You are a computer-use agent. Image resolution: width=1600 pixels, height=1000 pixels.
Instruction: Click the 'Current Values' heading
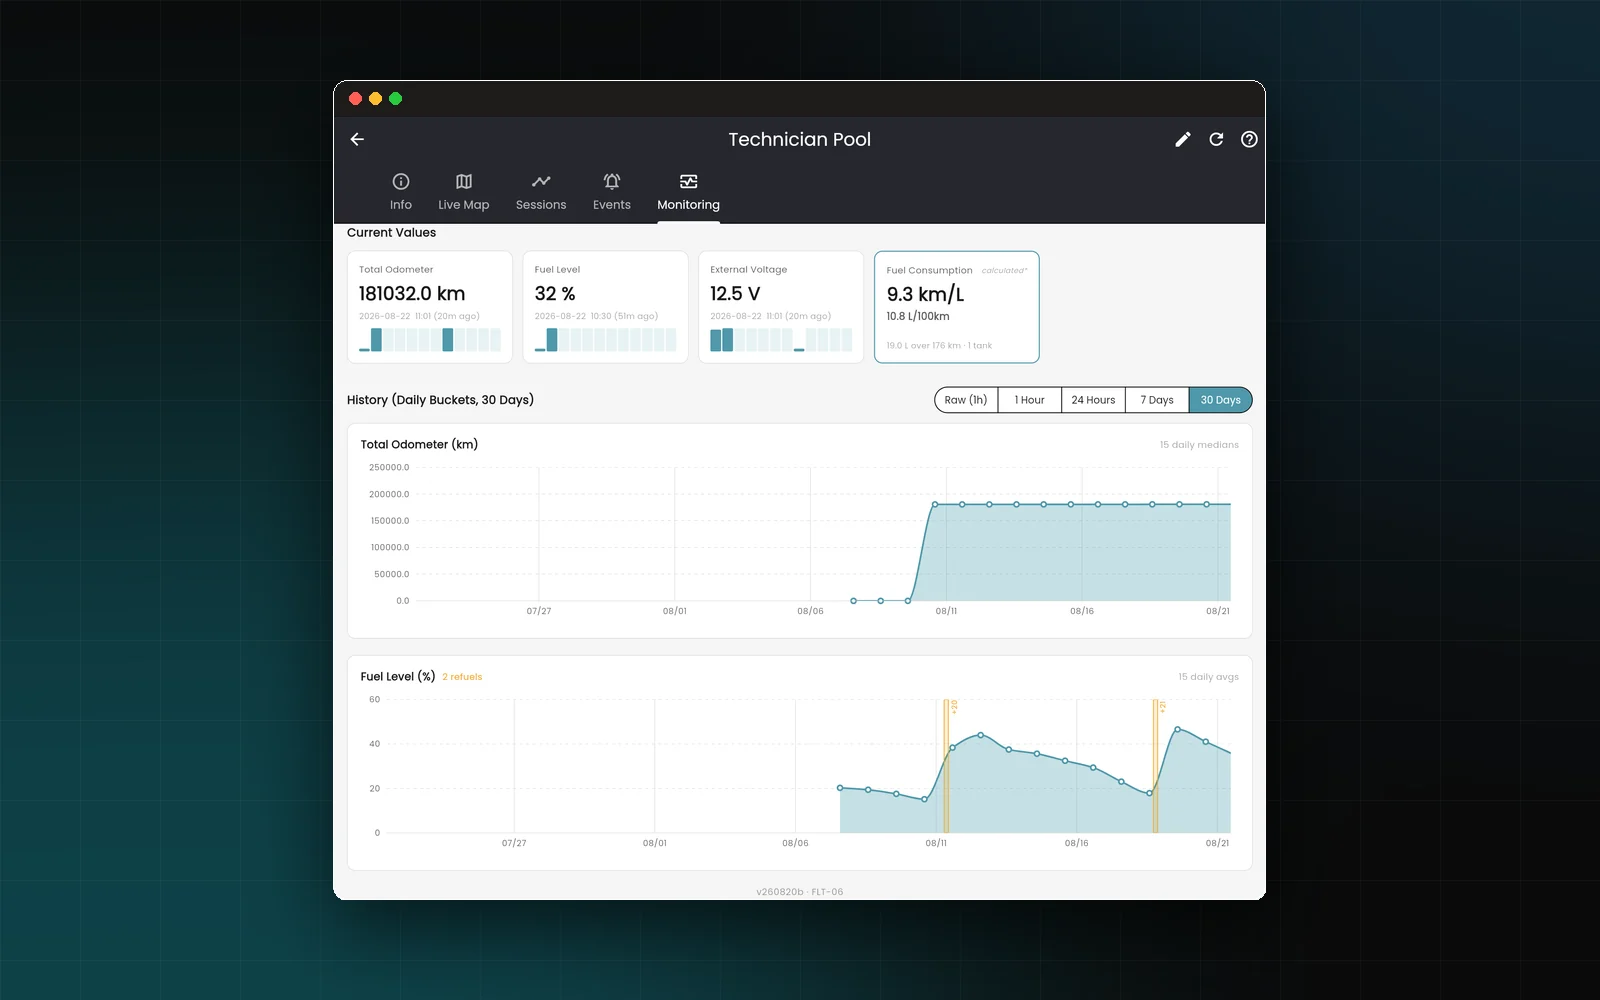391,233
